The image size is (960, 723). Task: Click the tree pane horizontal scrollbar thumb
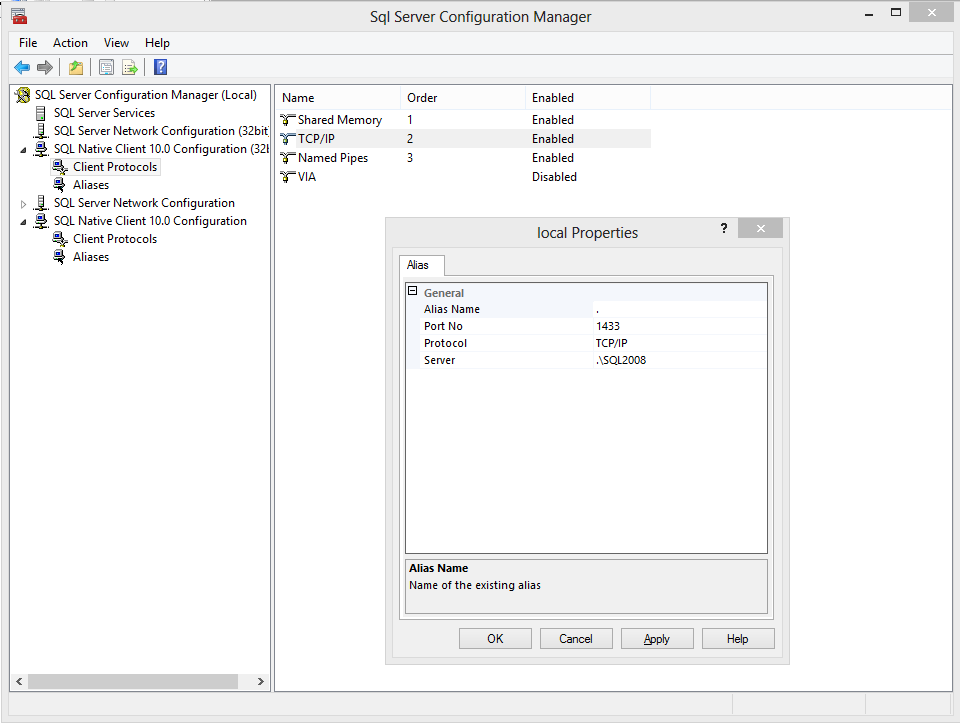[133, 681]
